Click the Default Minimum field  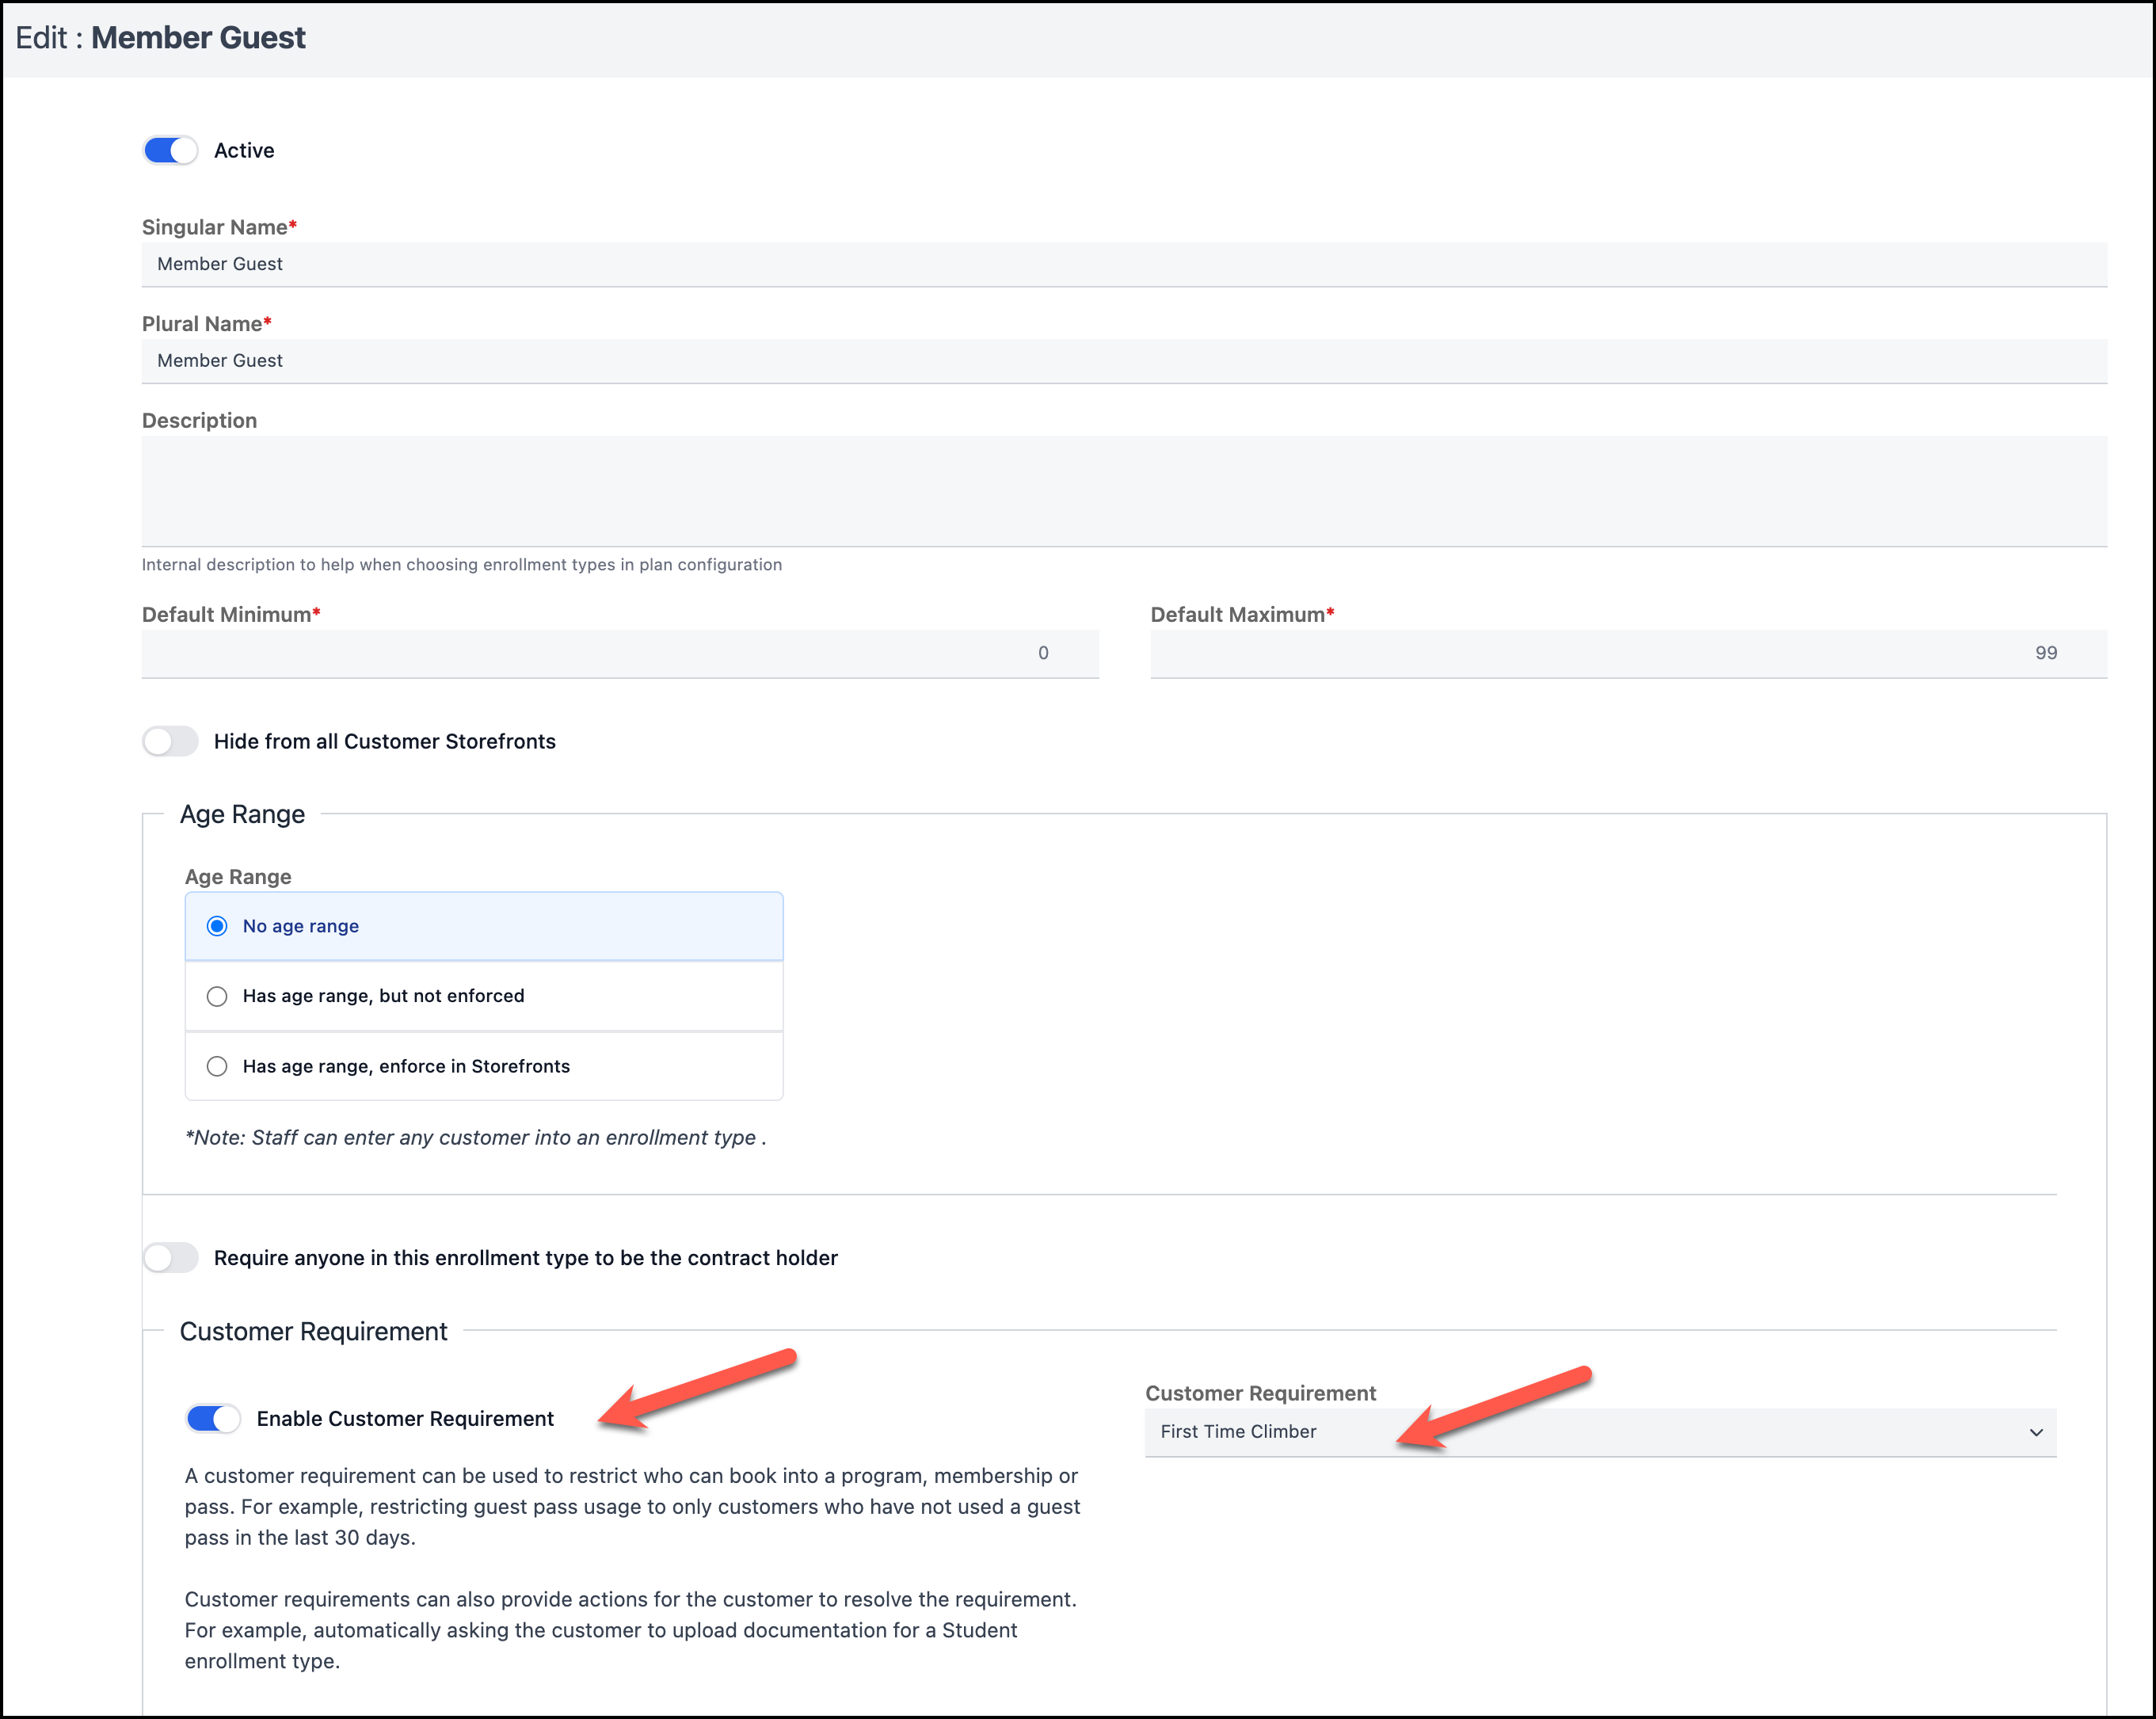pyautogui.click(x=620, y=653)
